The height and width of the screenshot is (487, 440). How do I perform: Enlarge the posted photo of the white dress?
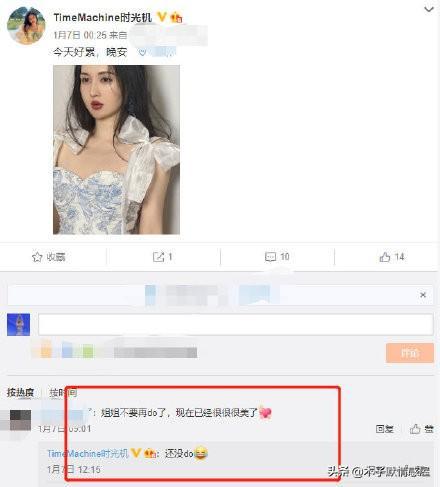[116, 150]
